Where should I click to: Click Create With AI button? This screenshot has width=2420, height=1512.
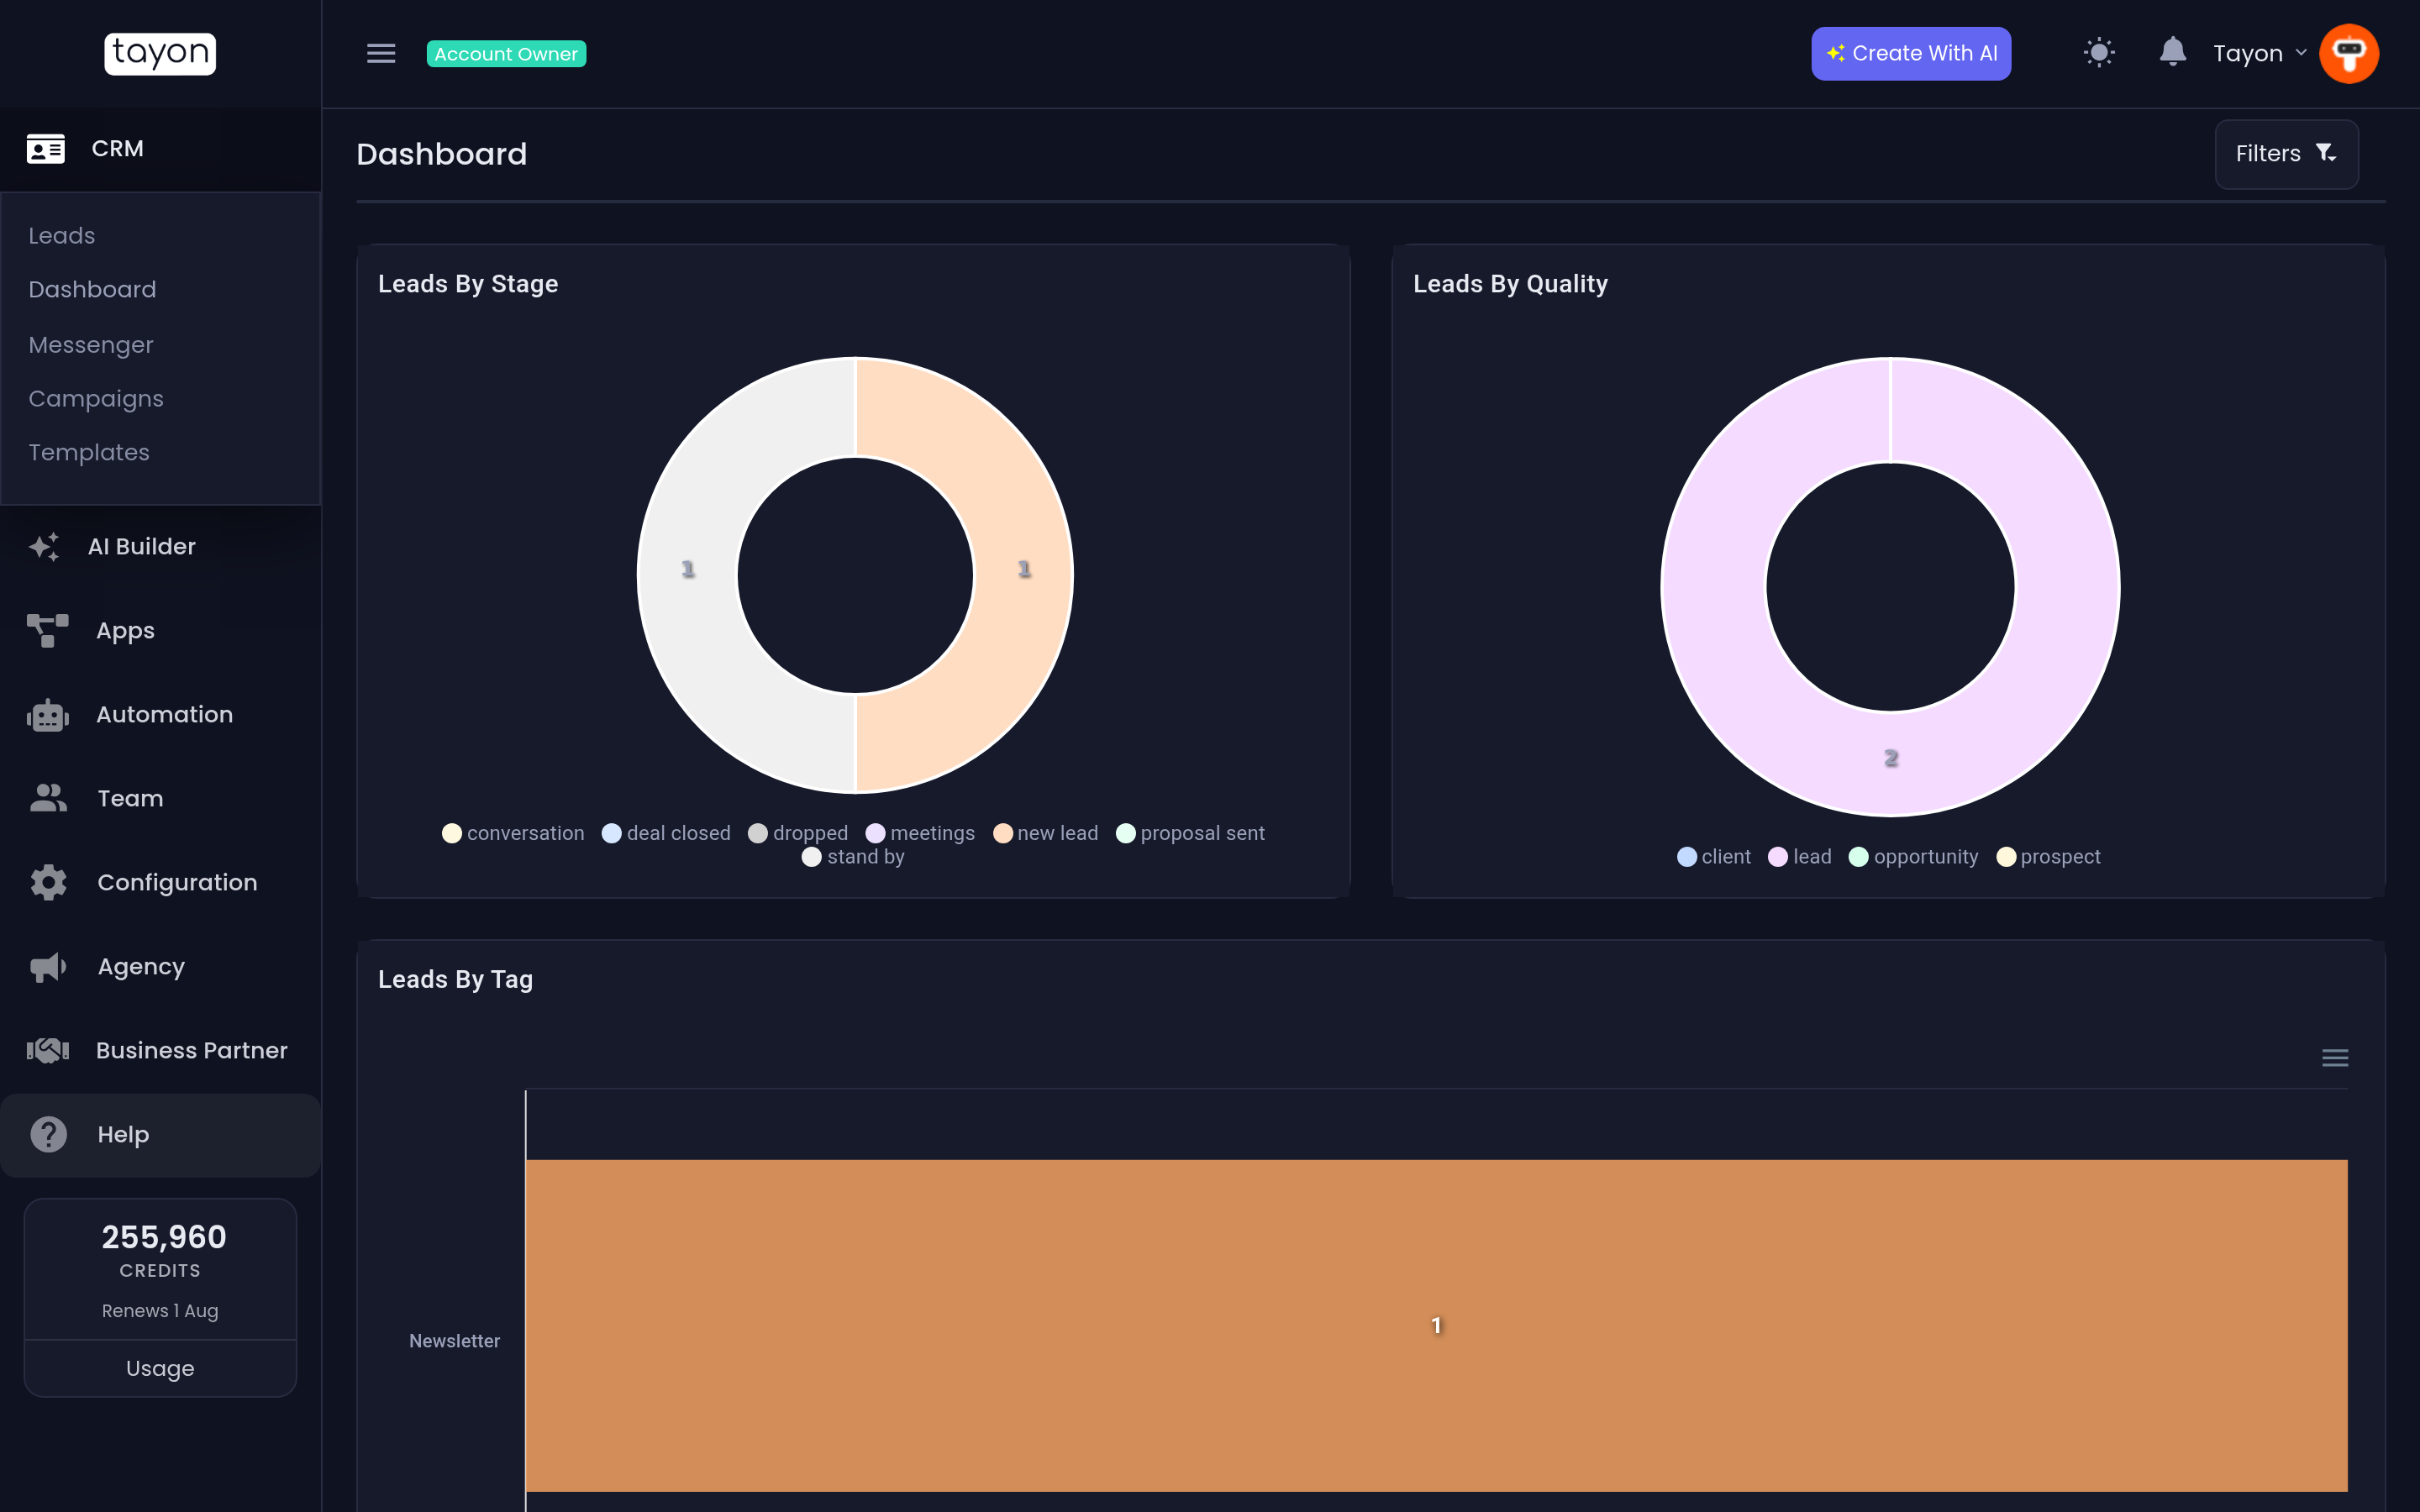1910,53
